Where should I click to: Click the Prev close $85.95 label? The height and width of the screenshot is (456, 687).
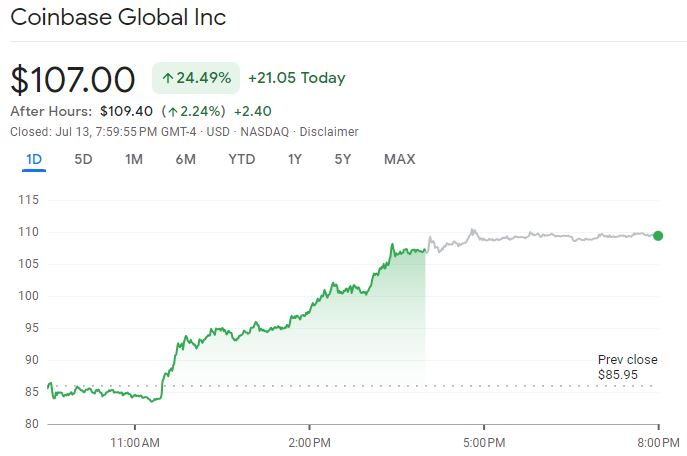627,367
